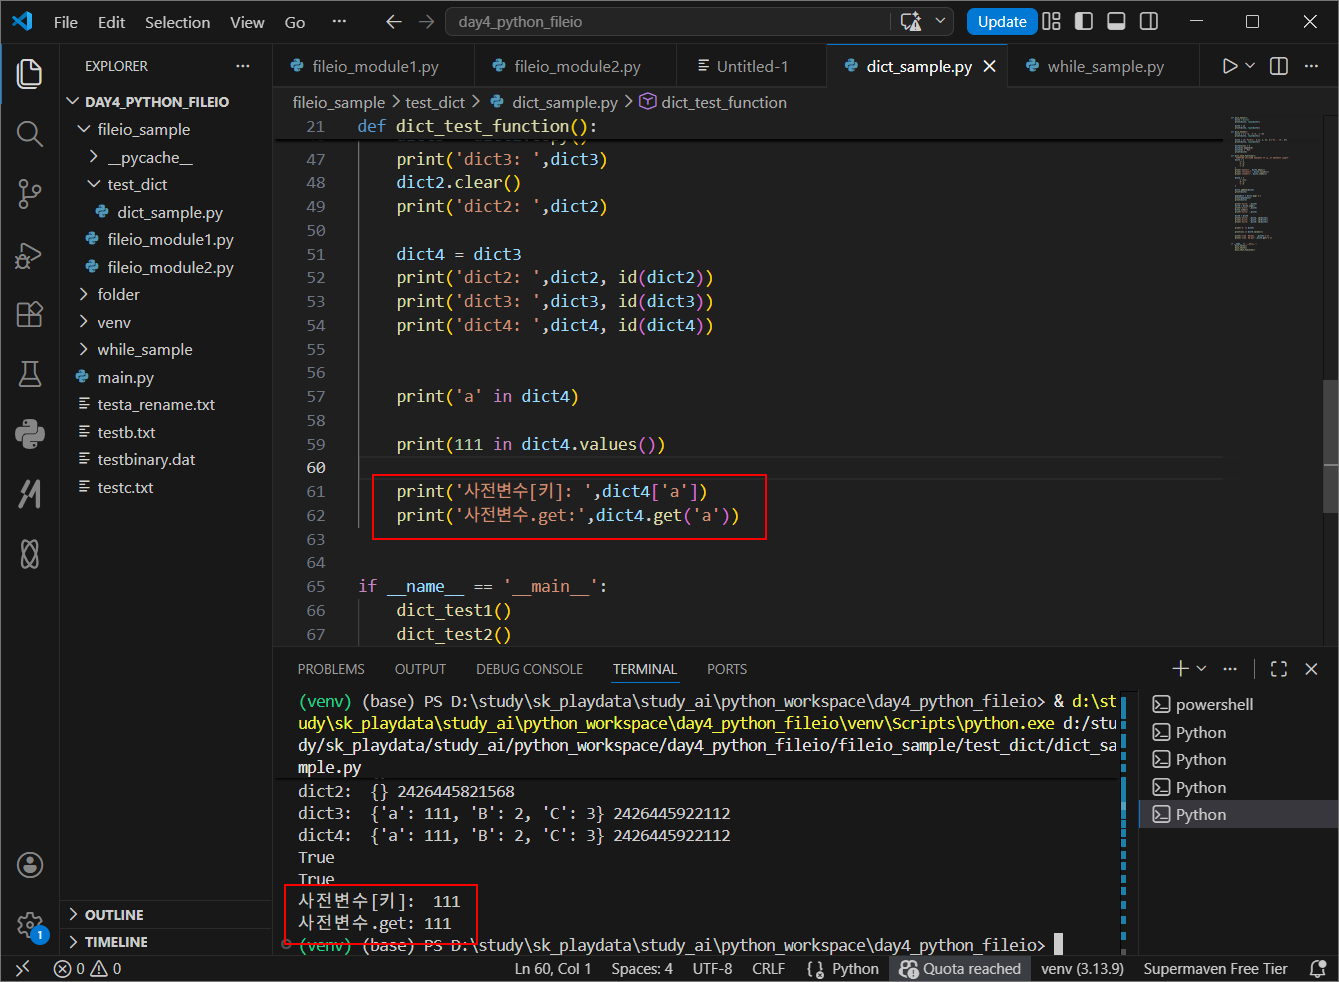Image resolution: width=1339 pixels, height=982 pixels.
Task: Toggle the secondary side bar
Action: point(1150,21)
